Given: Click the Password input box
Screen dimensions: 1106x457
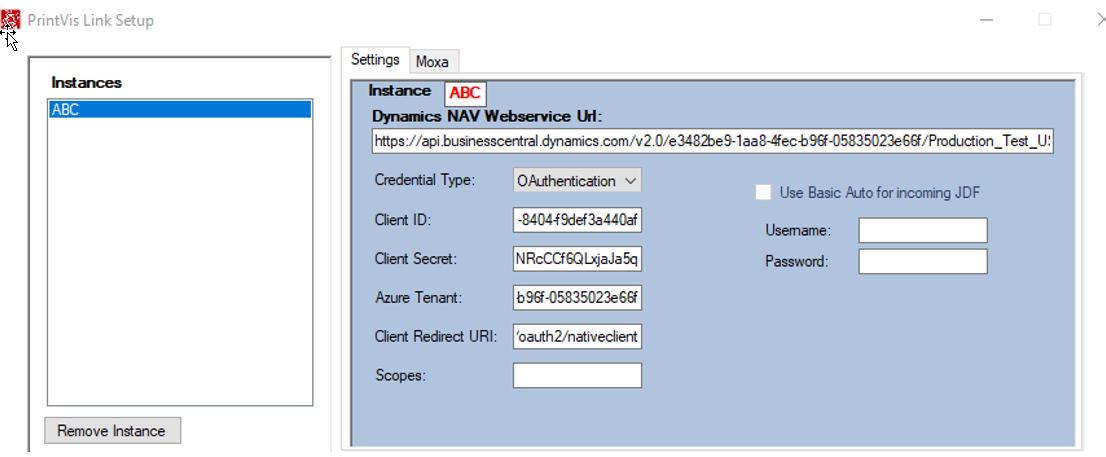Looking at the screenshot, I should point(922,262).
